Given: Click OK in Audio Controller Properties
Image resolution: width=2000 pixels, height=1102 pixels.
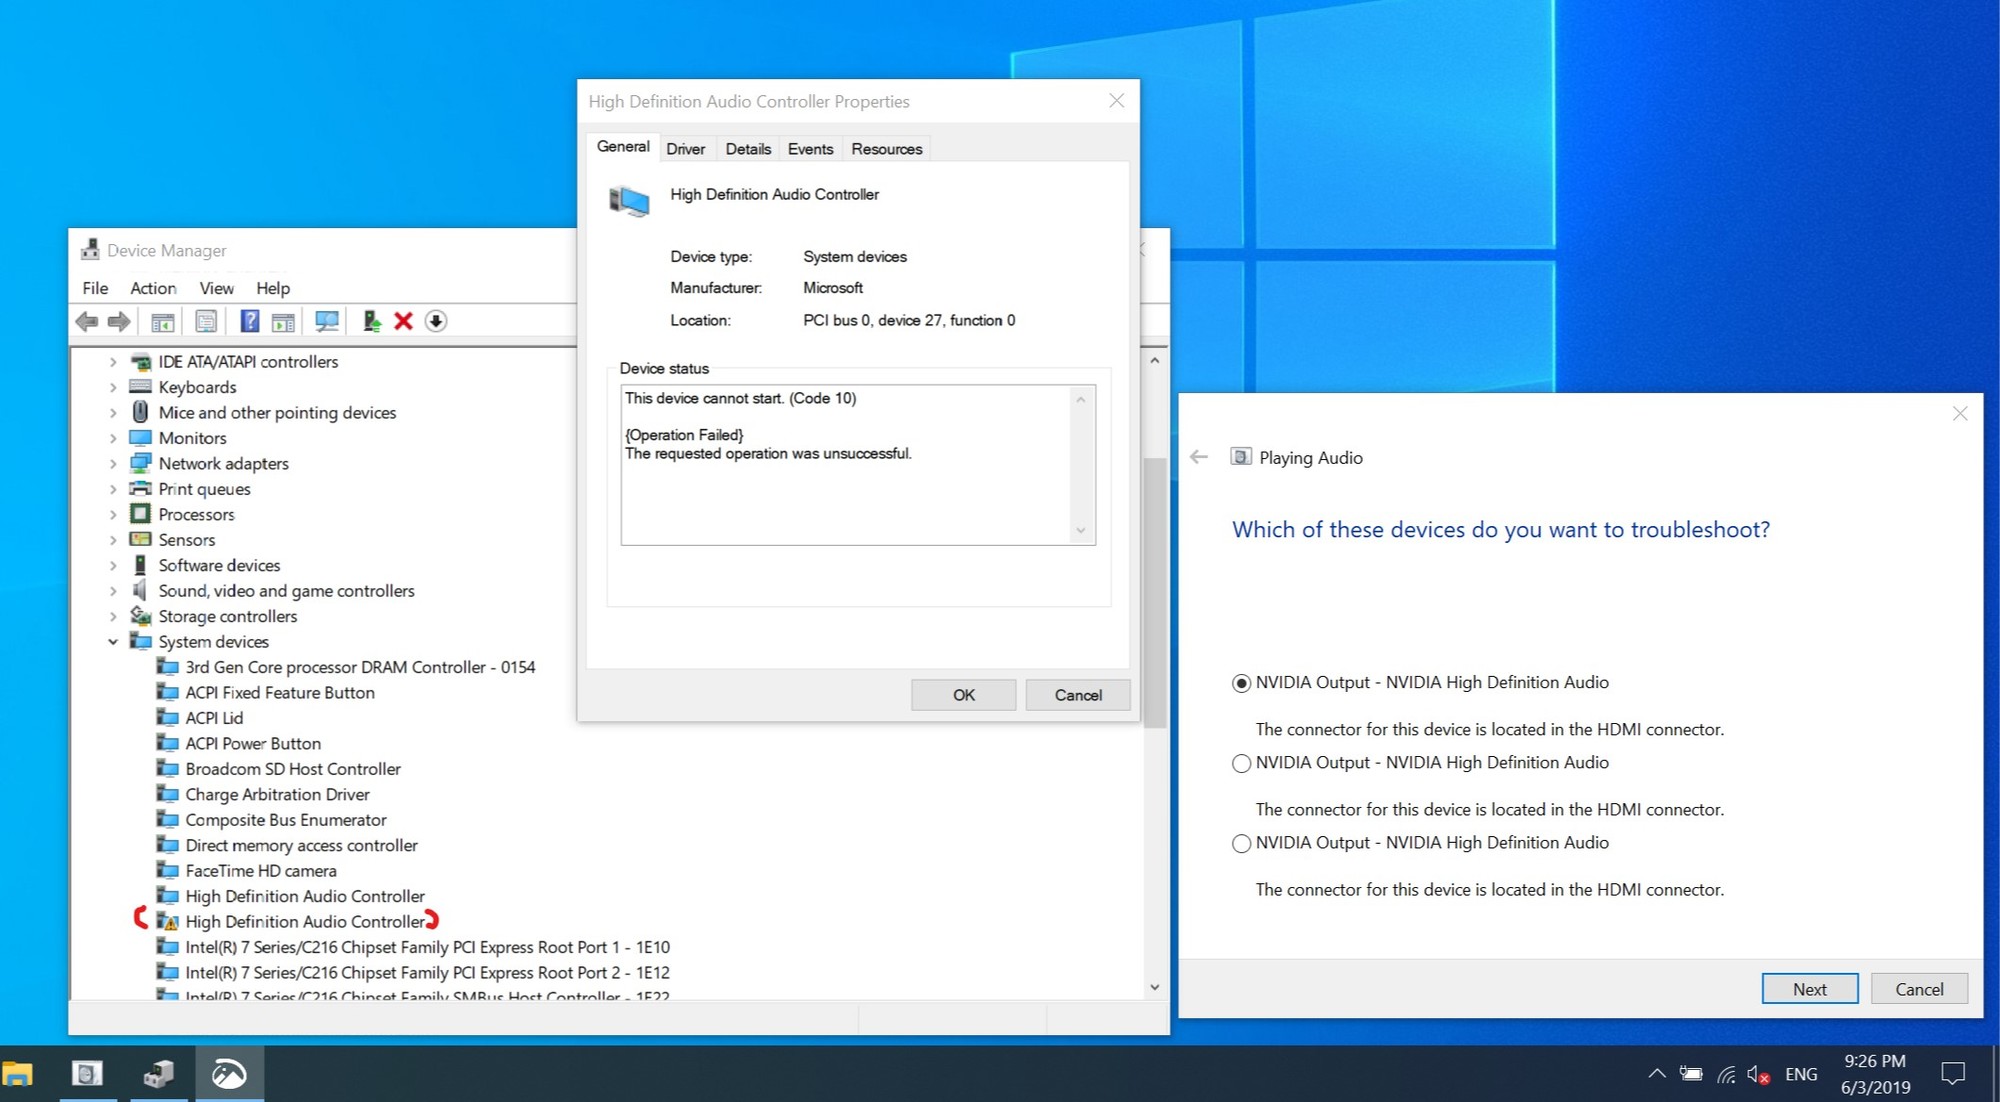Looking at the screenshot, I should (964, 695).
